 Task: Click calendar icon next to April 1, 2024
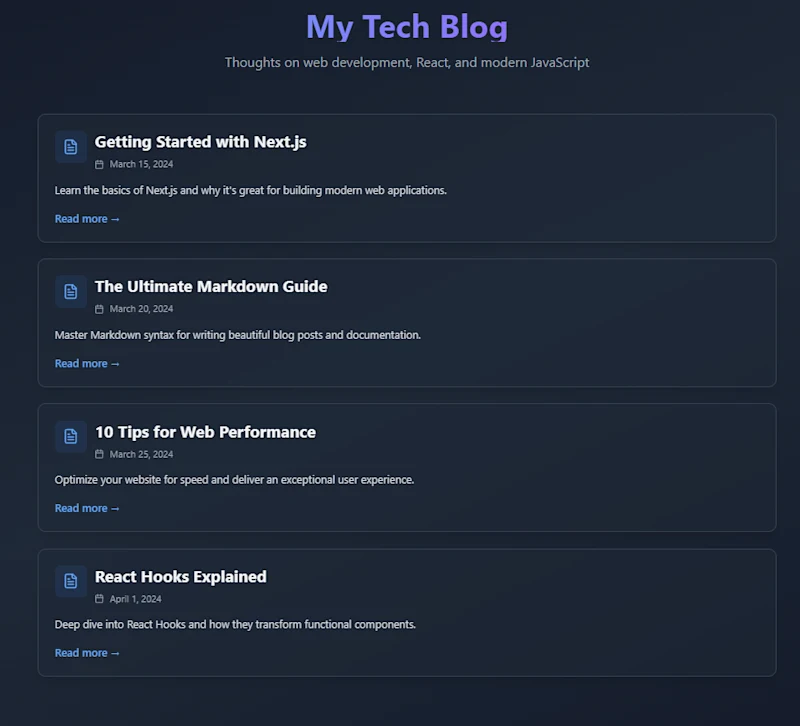(99, 599)
